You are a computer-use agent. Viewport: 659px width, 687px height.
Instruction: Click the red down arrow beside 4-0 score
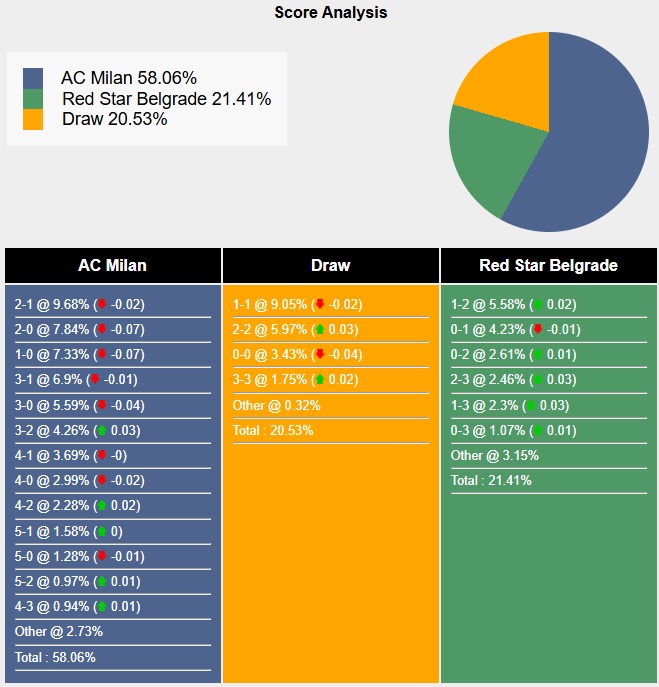coord(101,481)
